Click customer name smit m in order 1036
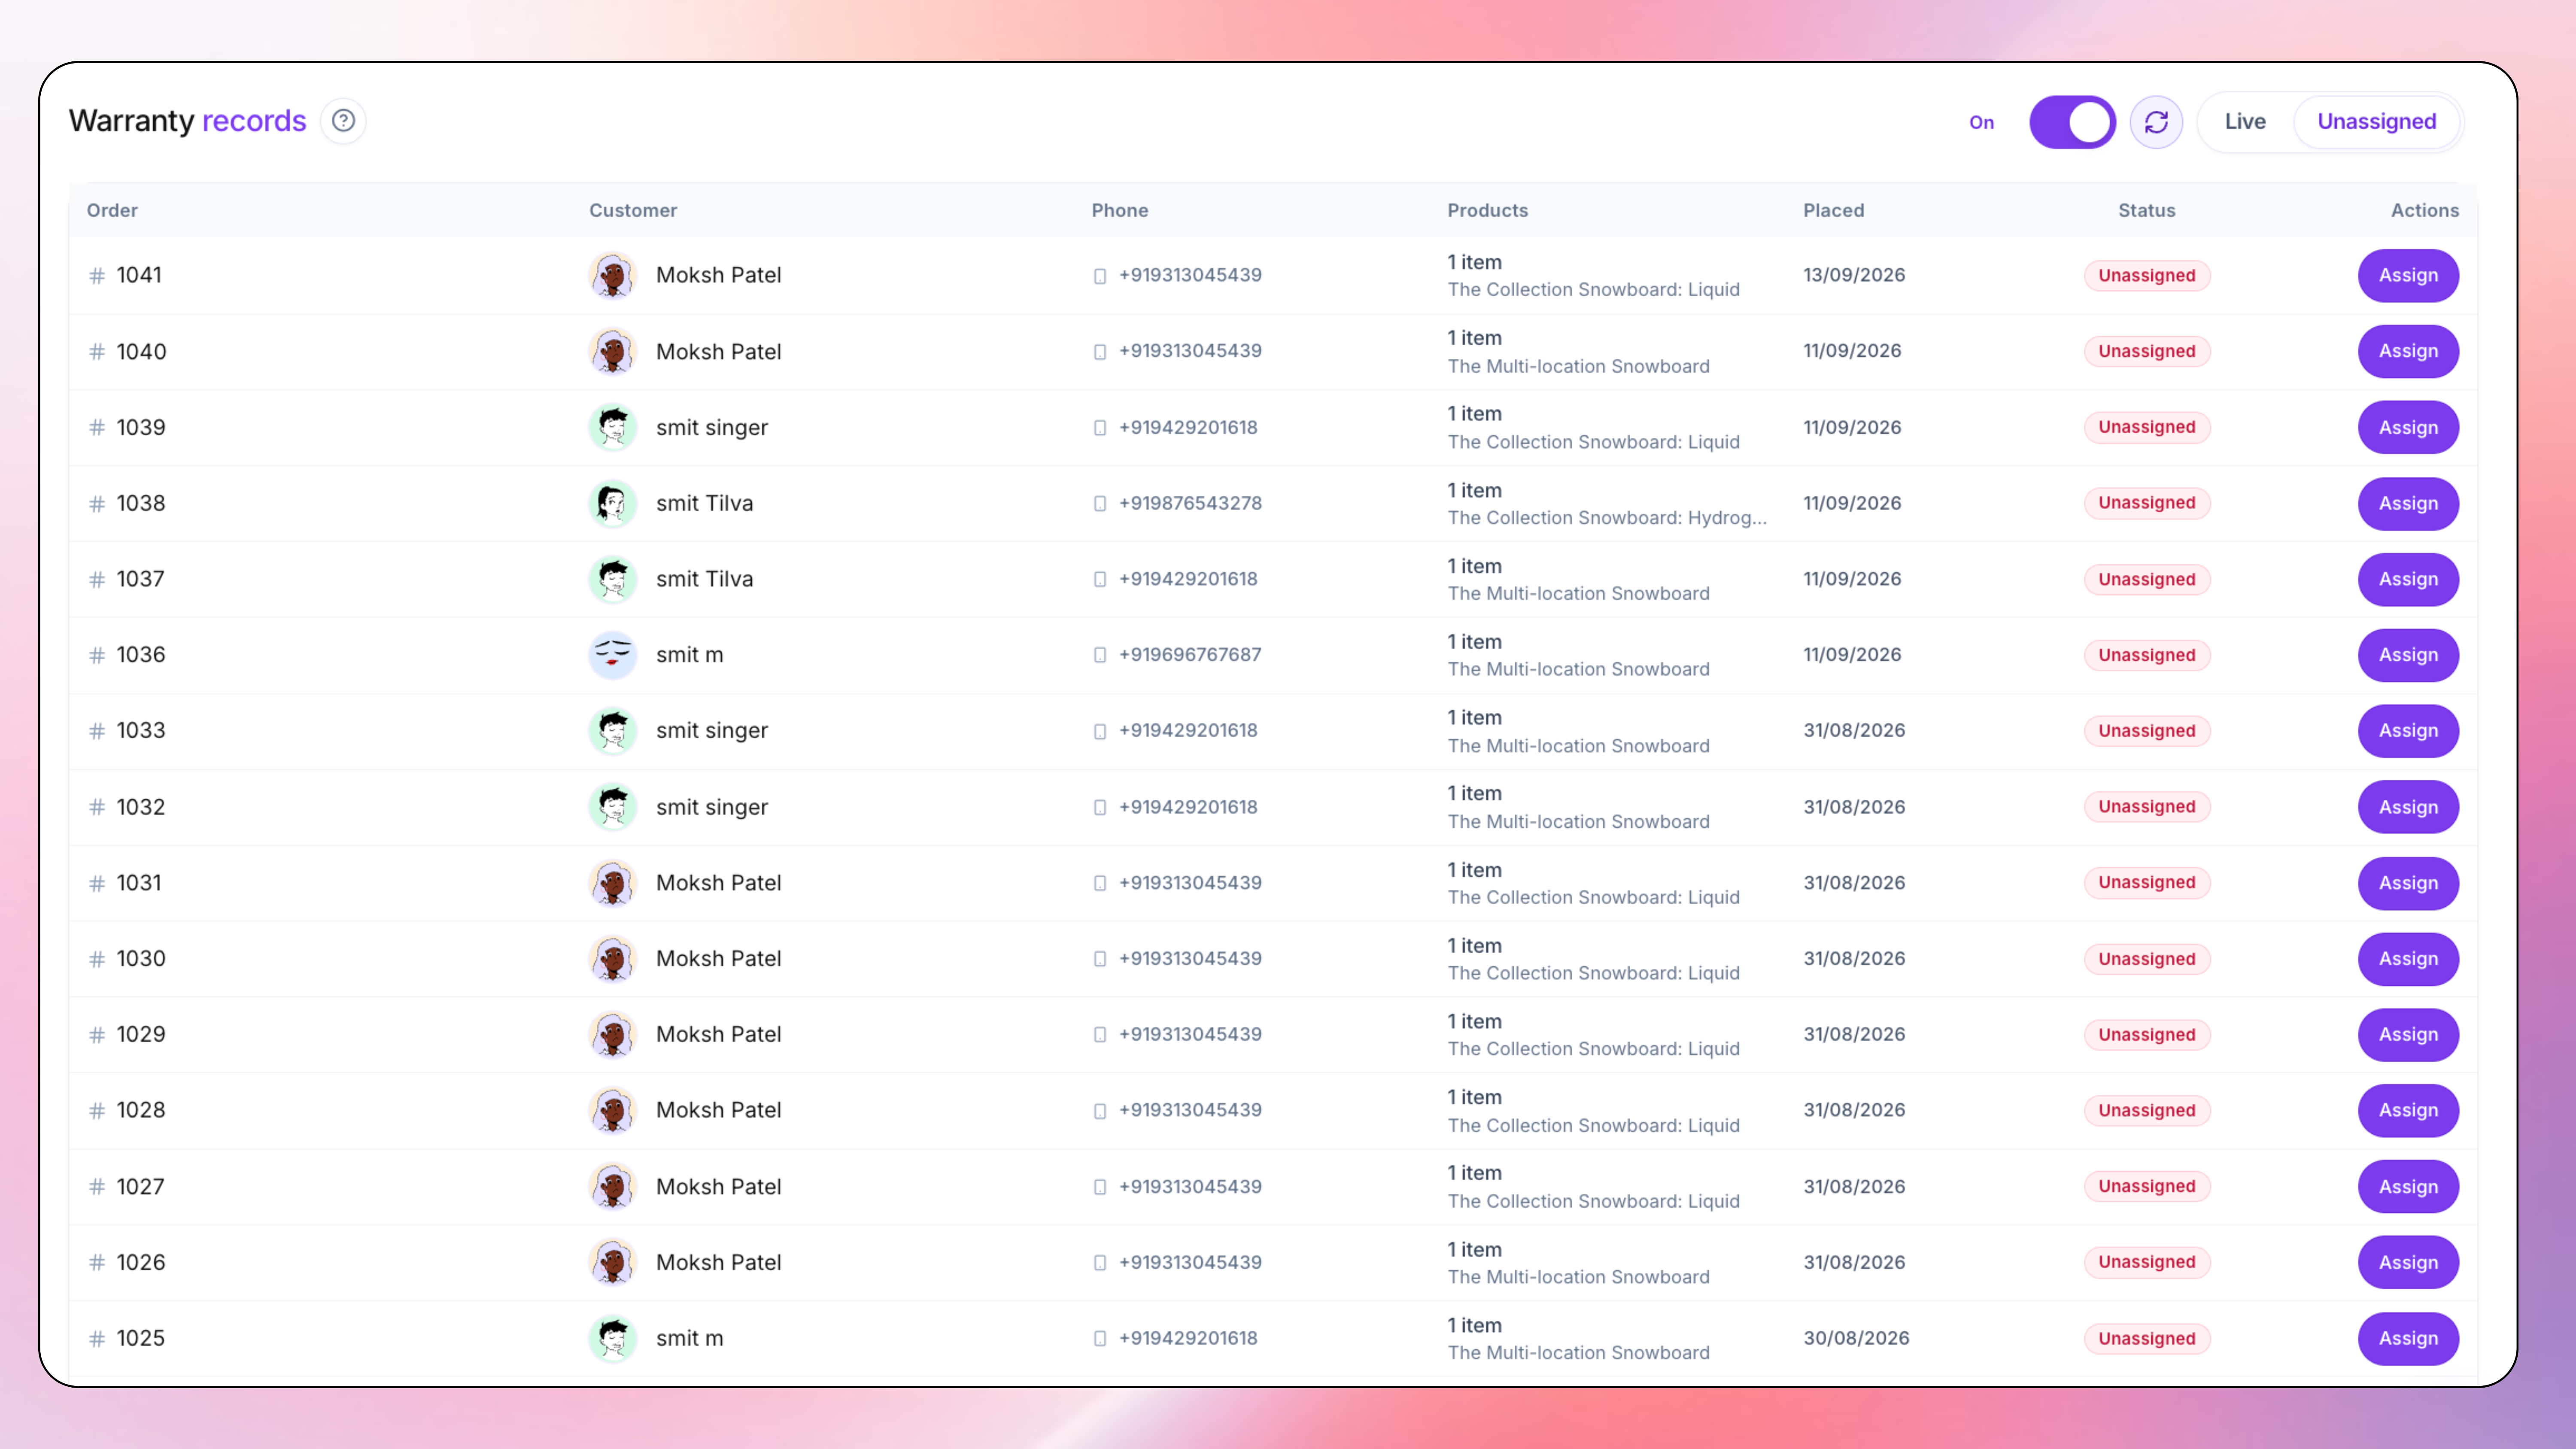Screen dimensions: 2576x1449 point(689,655)
